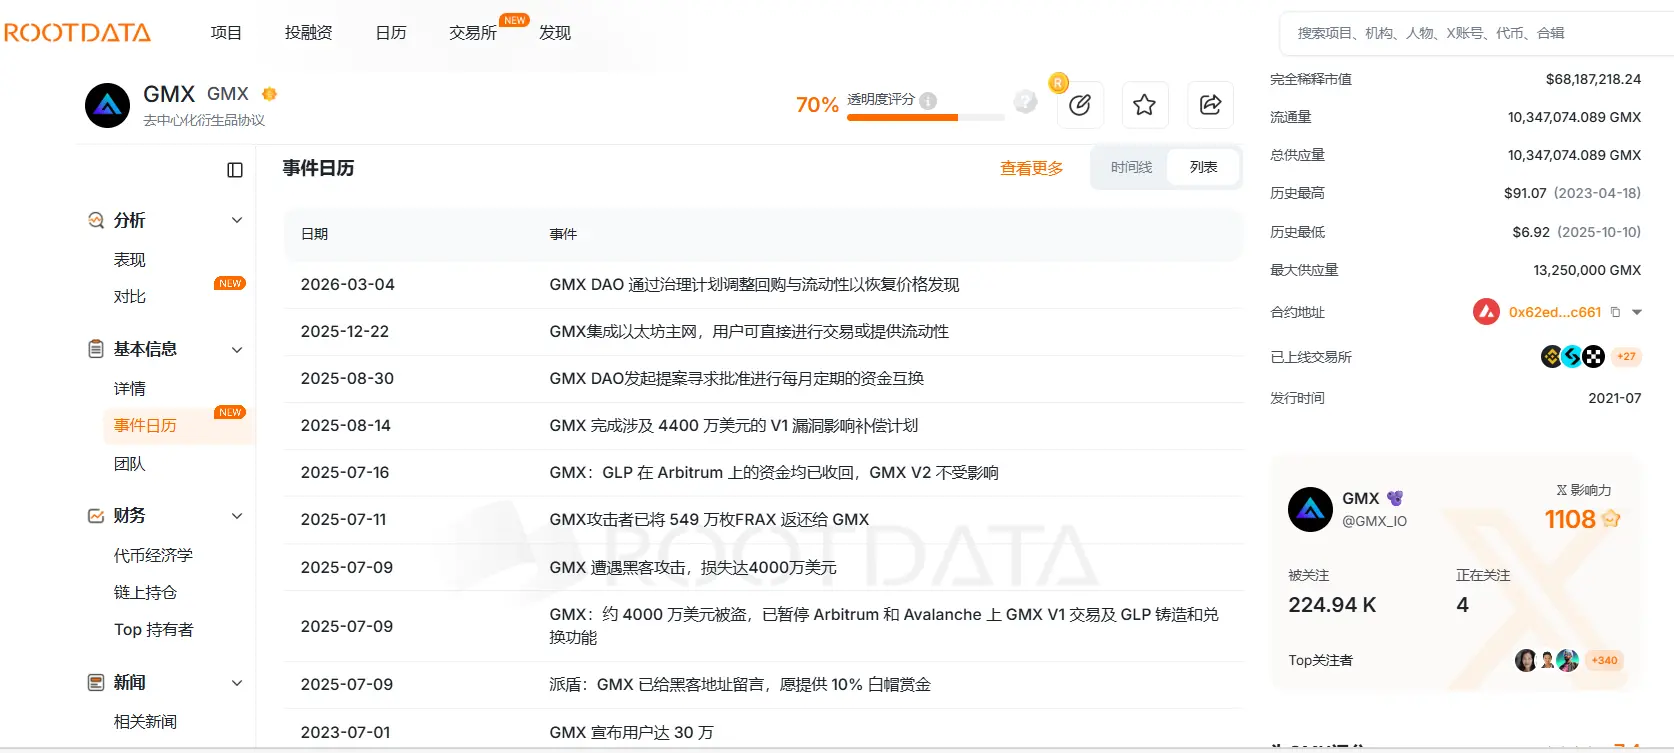Click the 70% transparency score progress bar
Viewport: 1674px width, 753px height.
(925, 118)
